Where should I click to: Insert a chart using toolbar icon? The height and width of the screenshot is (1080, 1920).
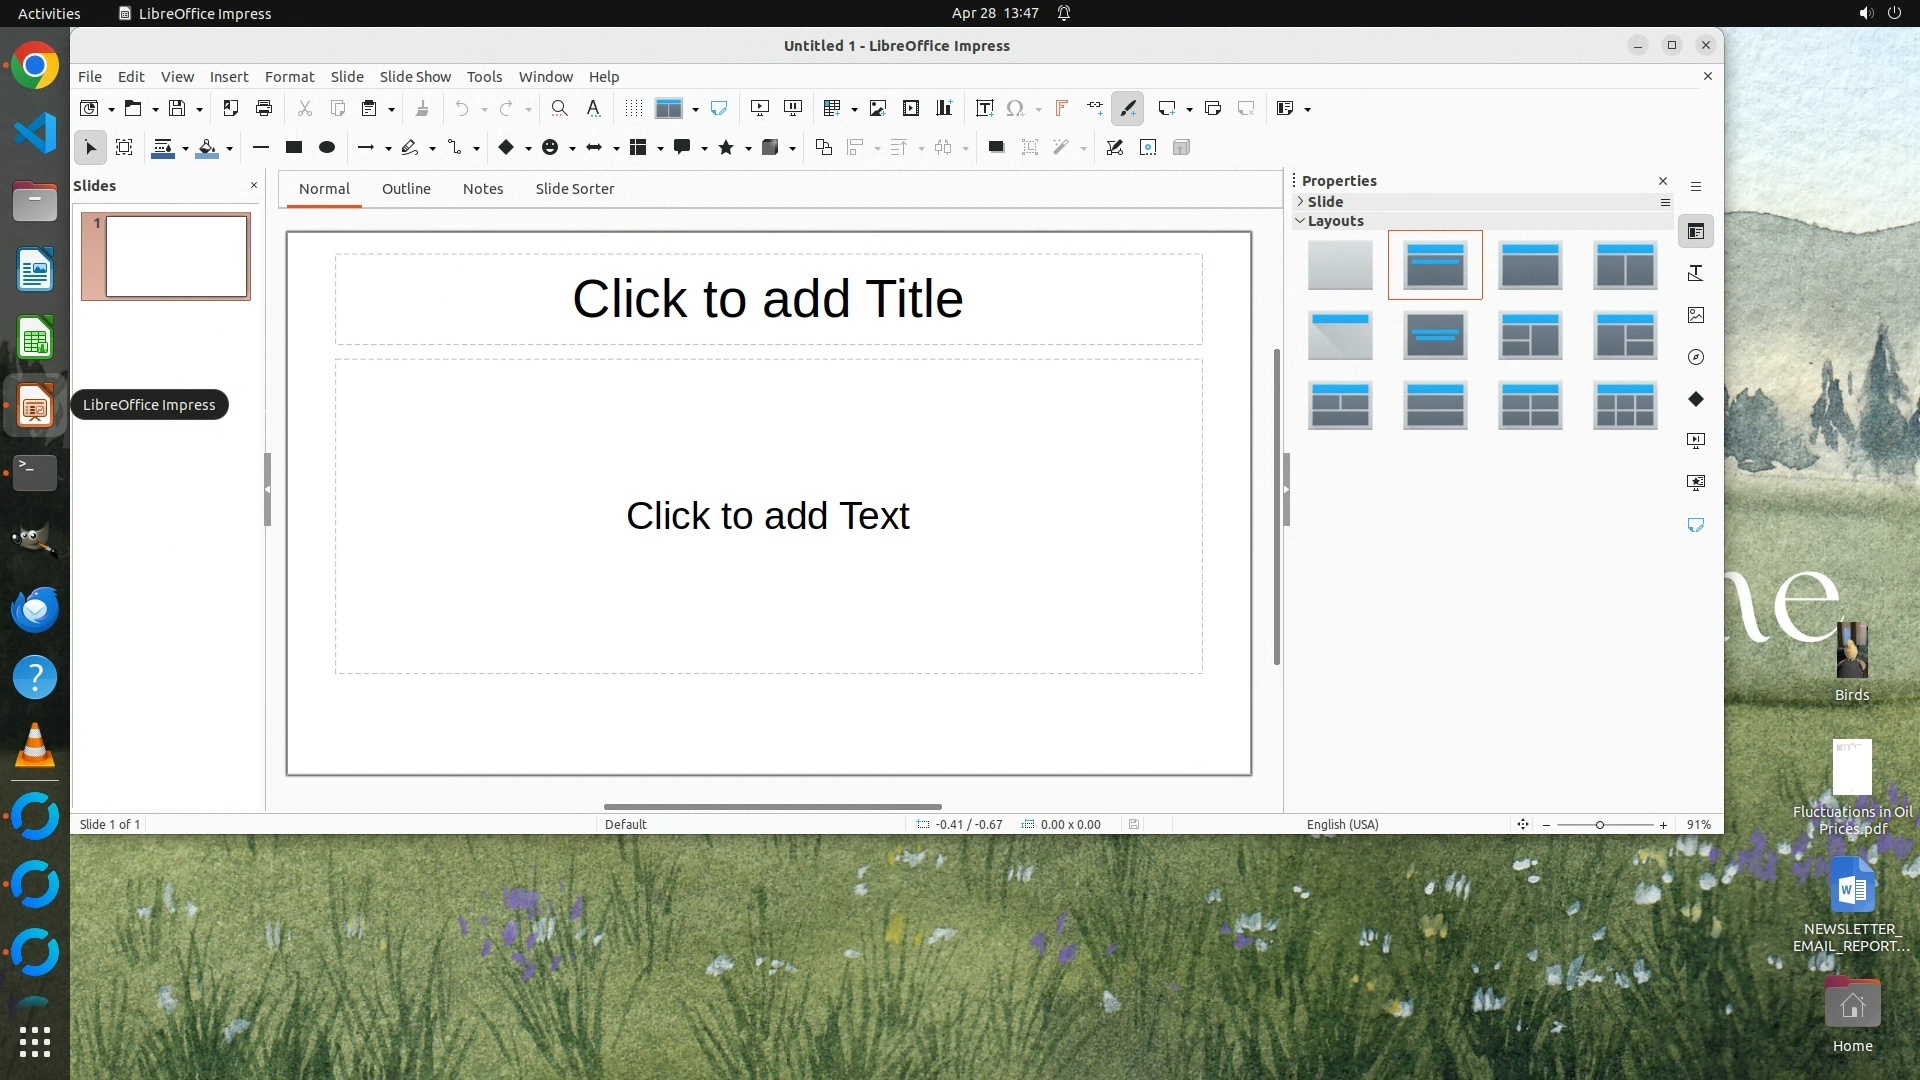(943, 108)
